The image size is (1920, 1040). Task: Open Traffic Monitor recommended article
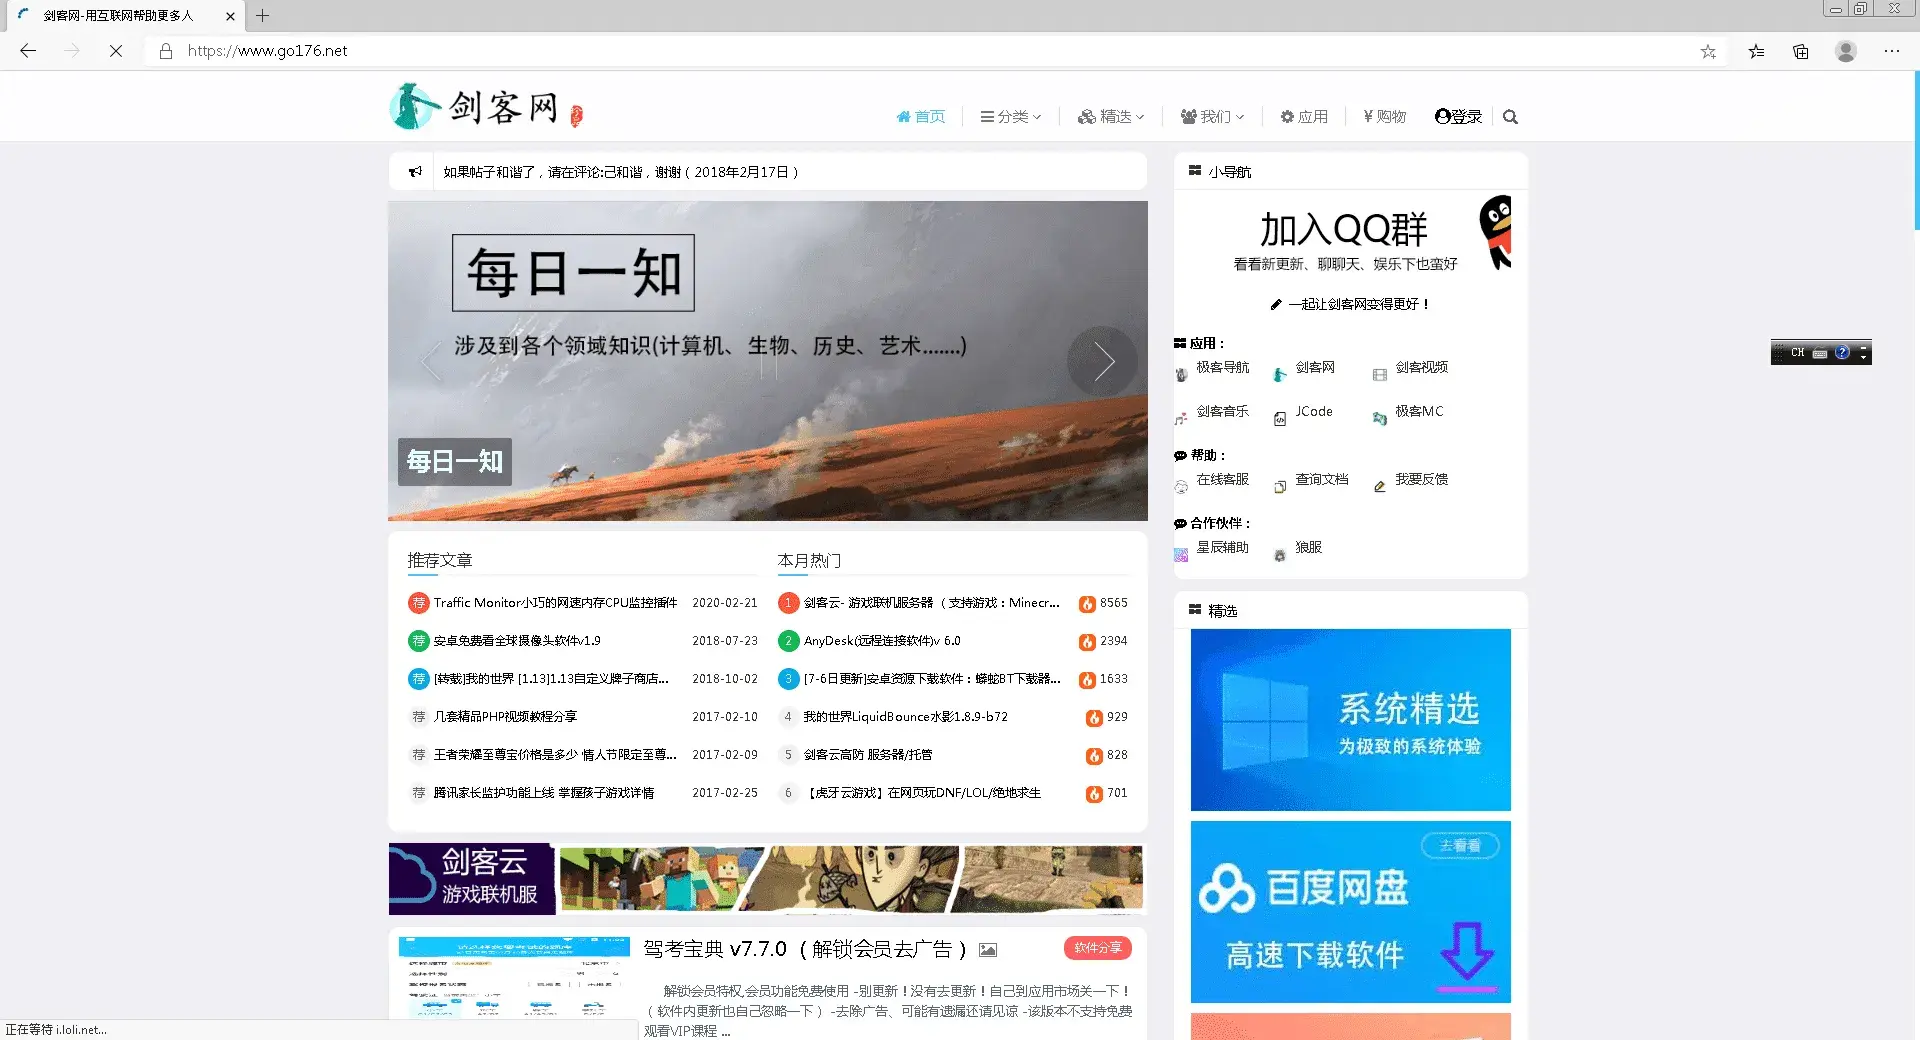coord(555,603)
